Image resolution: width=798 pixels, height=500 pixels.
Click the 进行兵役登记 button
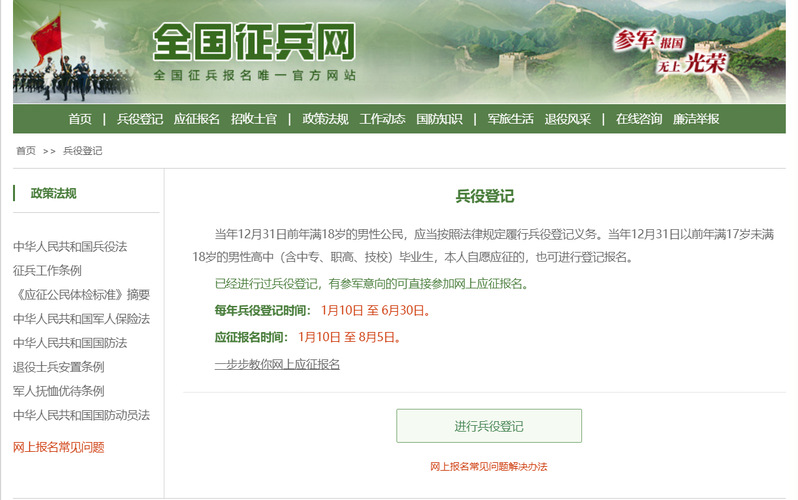[489, 426]
